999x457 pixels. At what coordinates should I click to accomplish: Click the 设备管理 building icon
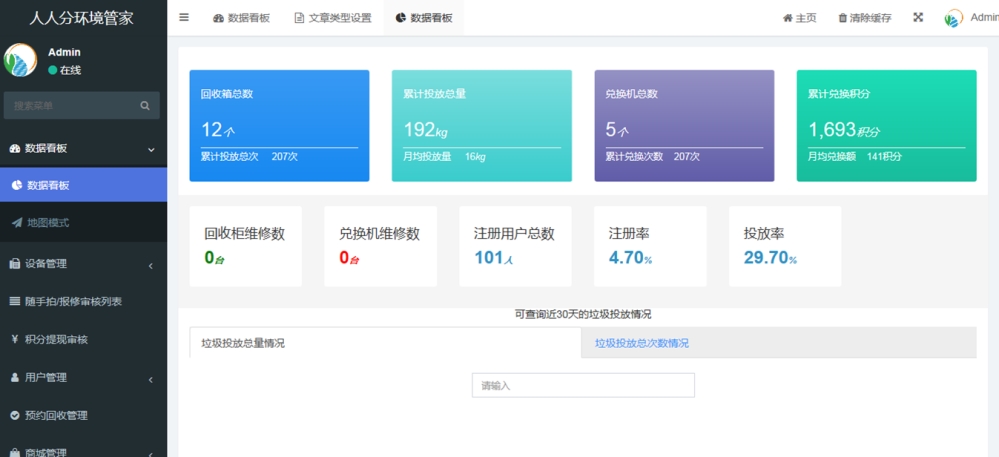pos(15,264)
